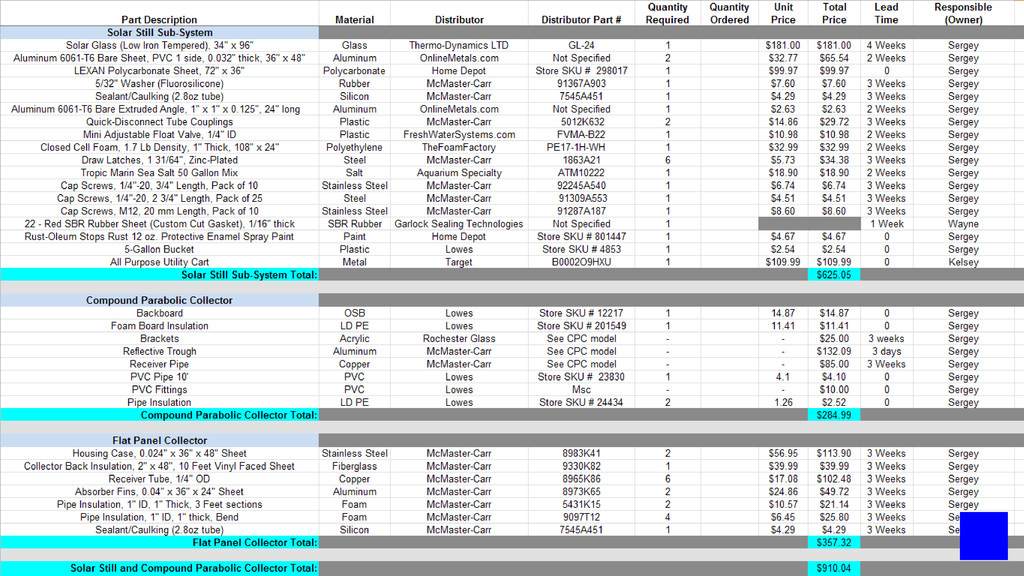Select Rochester Glass distributor cell
This screenshot has height=576, width=1024.
click(x=459, y=339)
